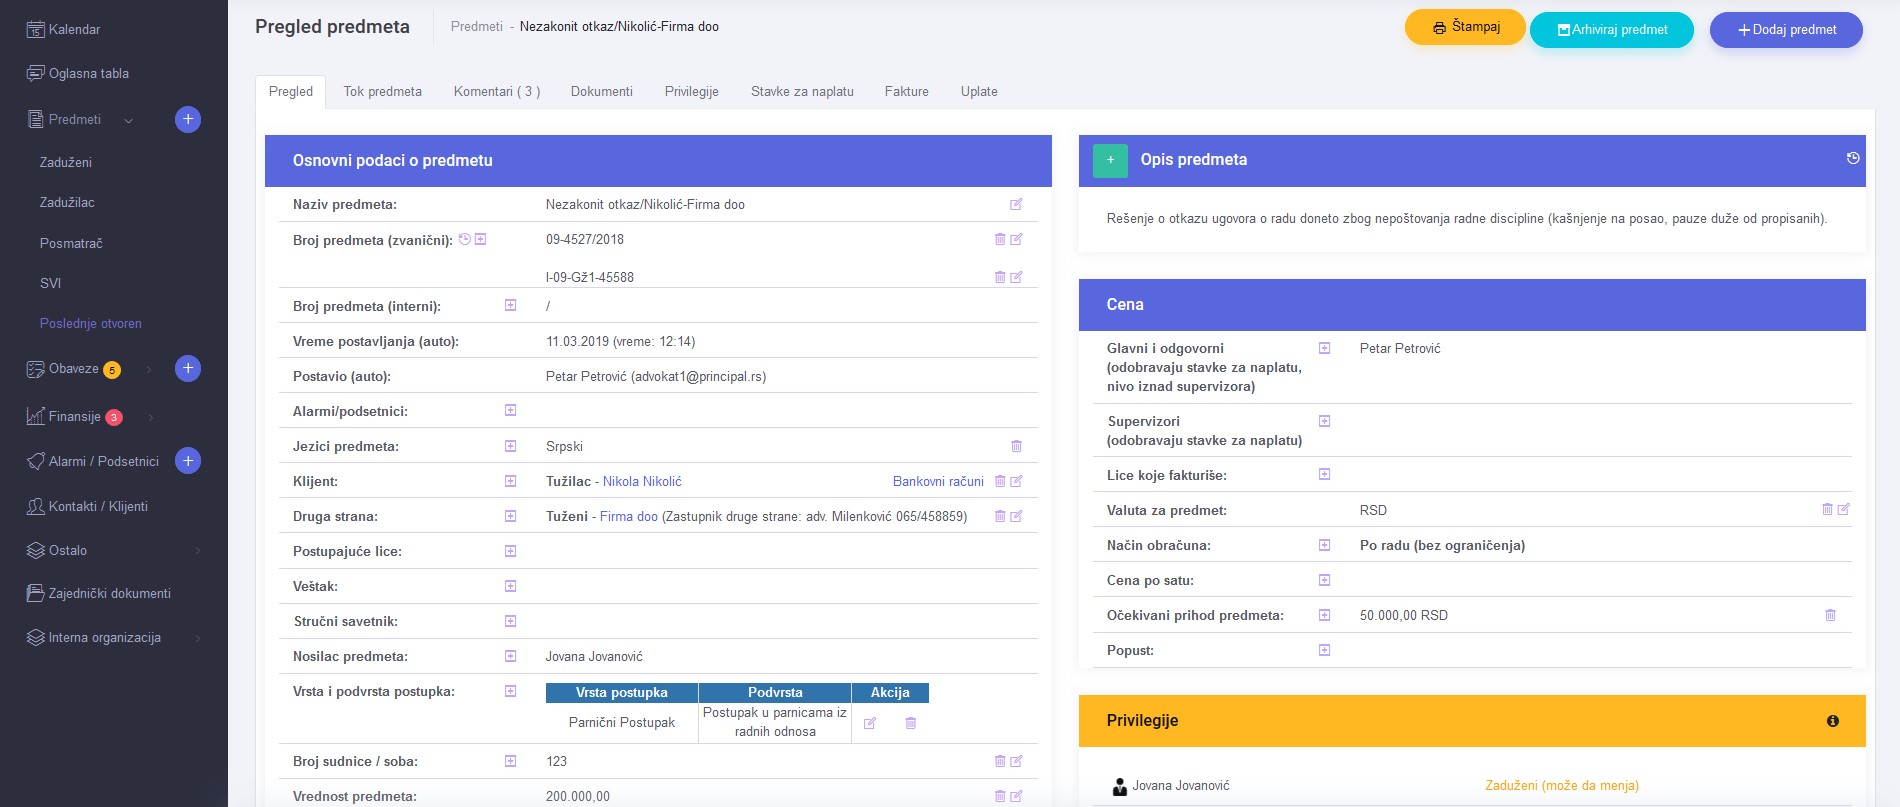
Task: Delete the Parnični Postupak row
Action: tap(911, 723)
